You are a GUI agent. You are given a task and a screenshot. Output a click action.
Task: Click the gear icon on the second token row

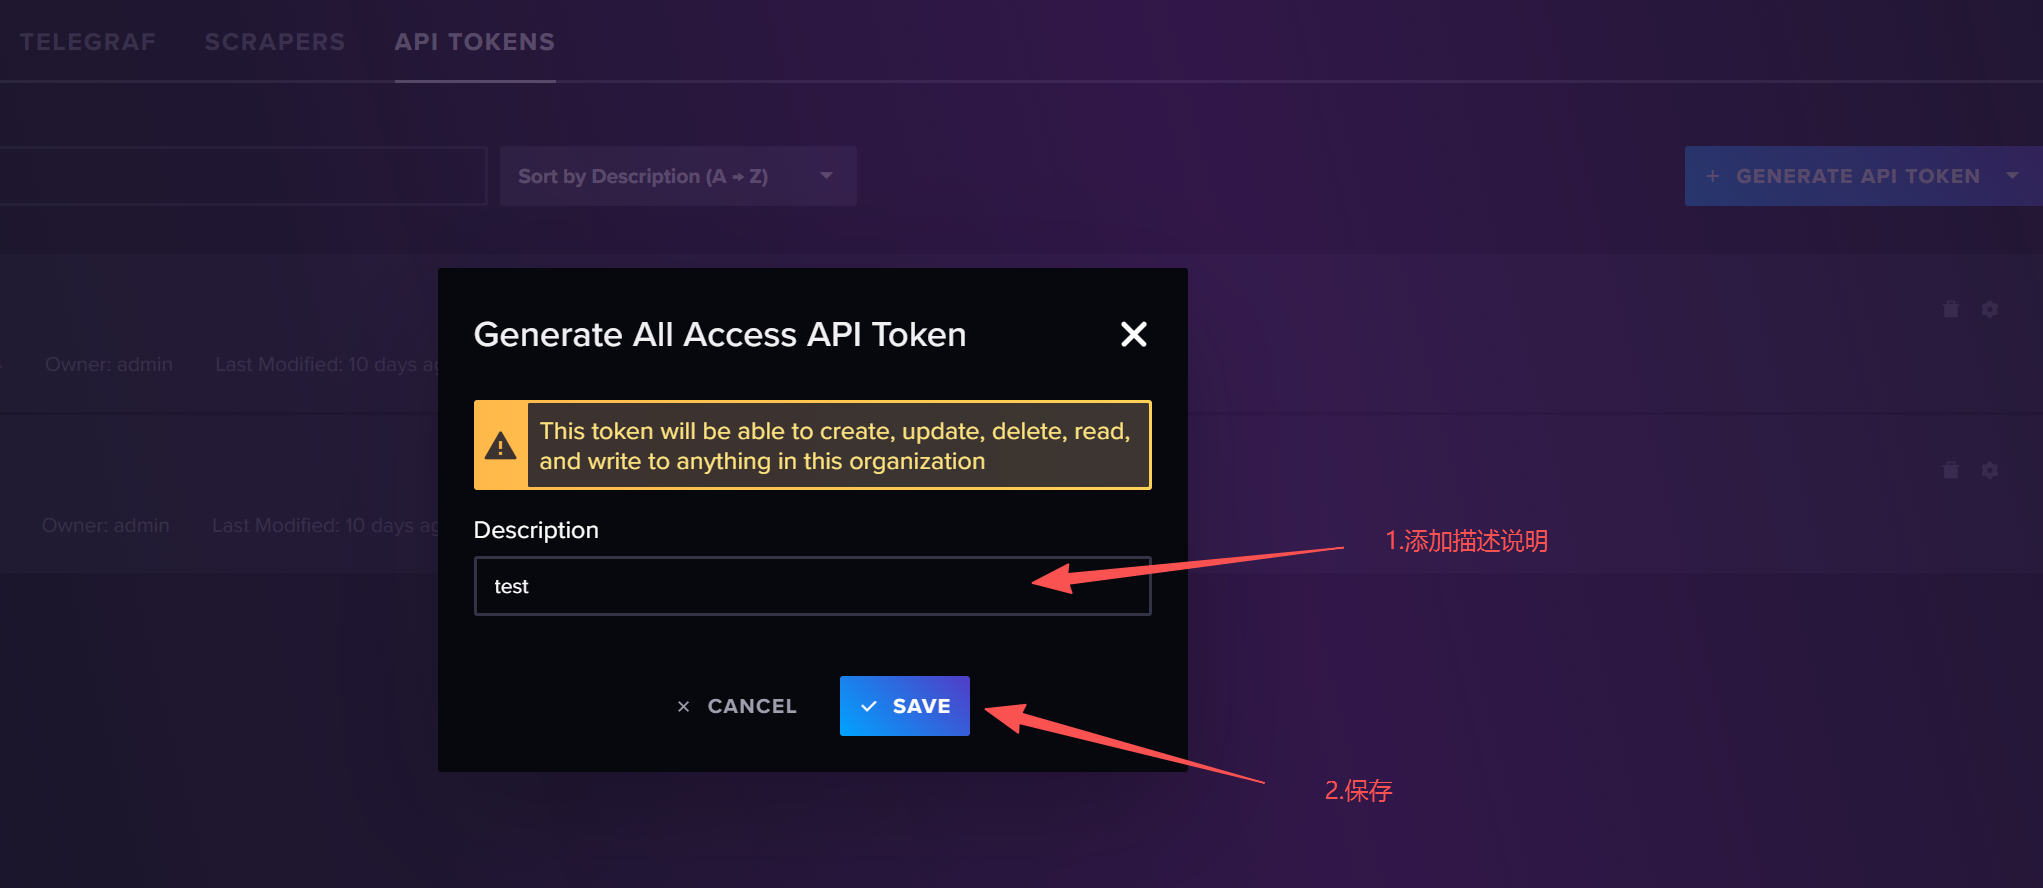click(x=1990, y=470)
